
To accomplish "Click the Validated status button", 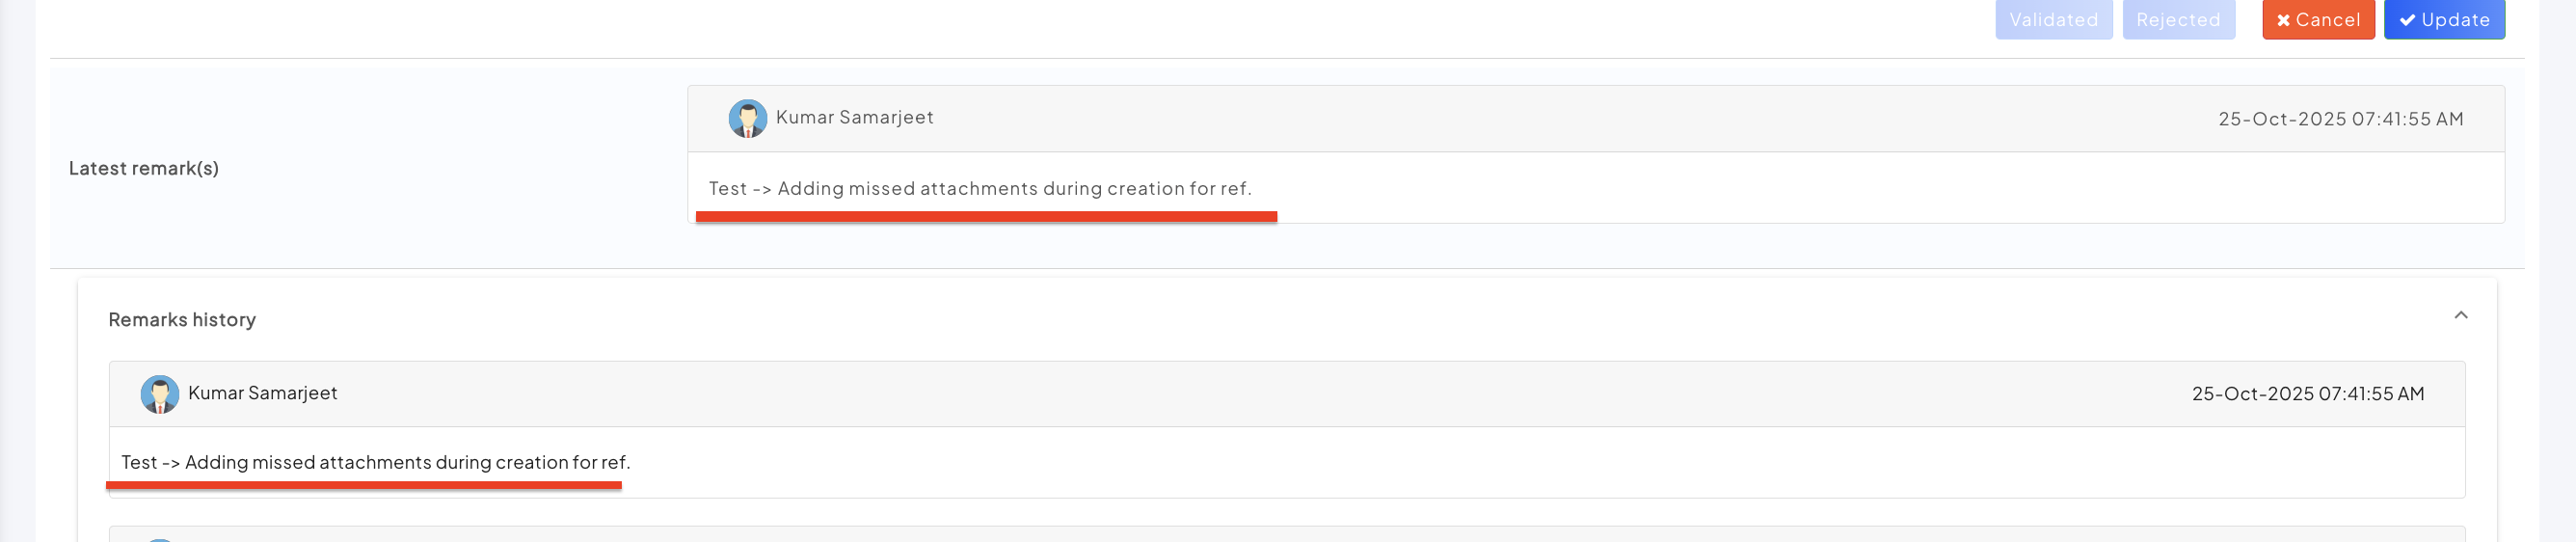I will (2053, 20).
